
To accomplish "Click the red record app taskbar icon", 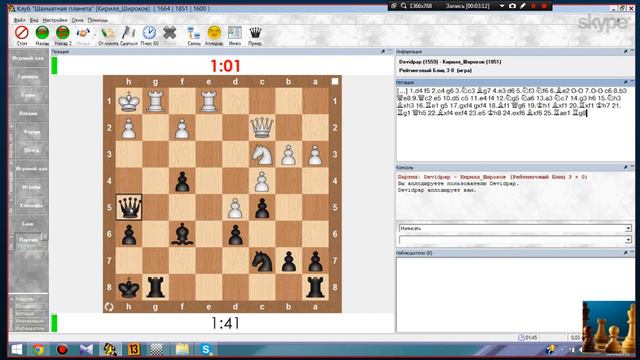I will tap(62, 349).
